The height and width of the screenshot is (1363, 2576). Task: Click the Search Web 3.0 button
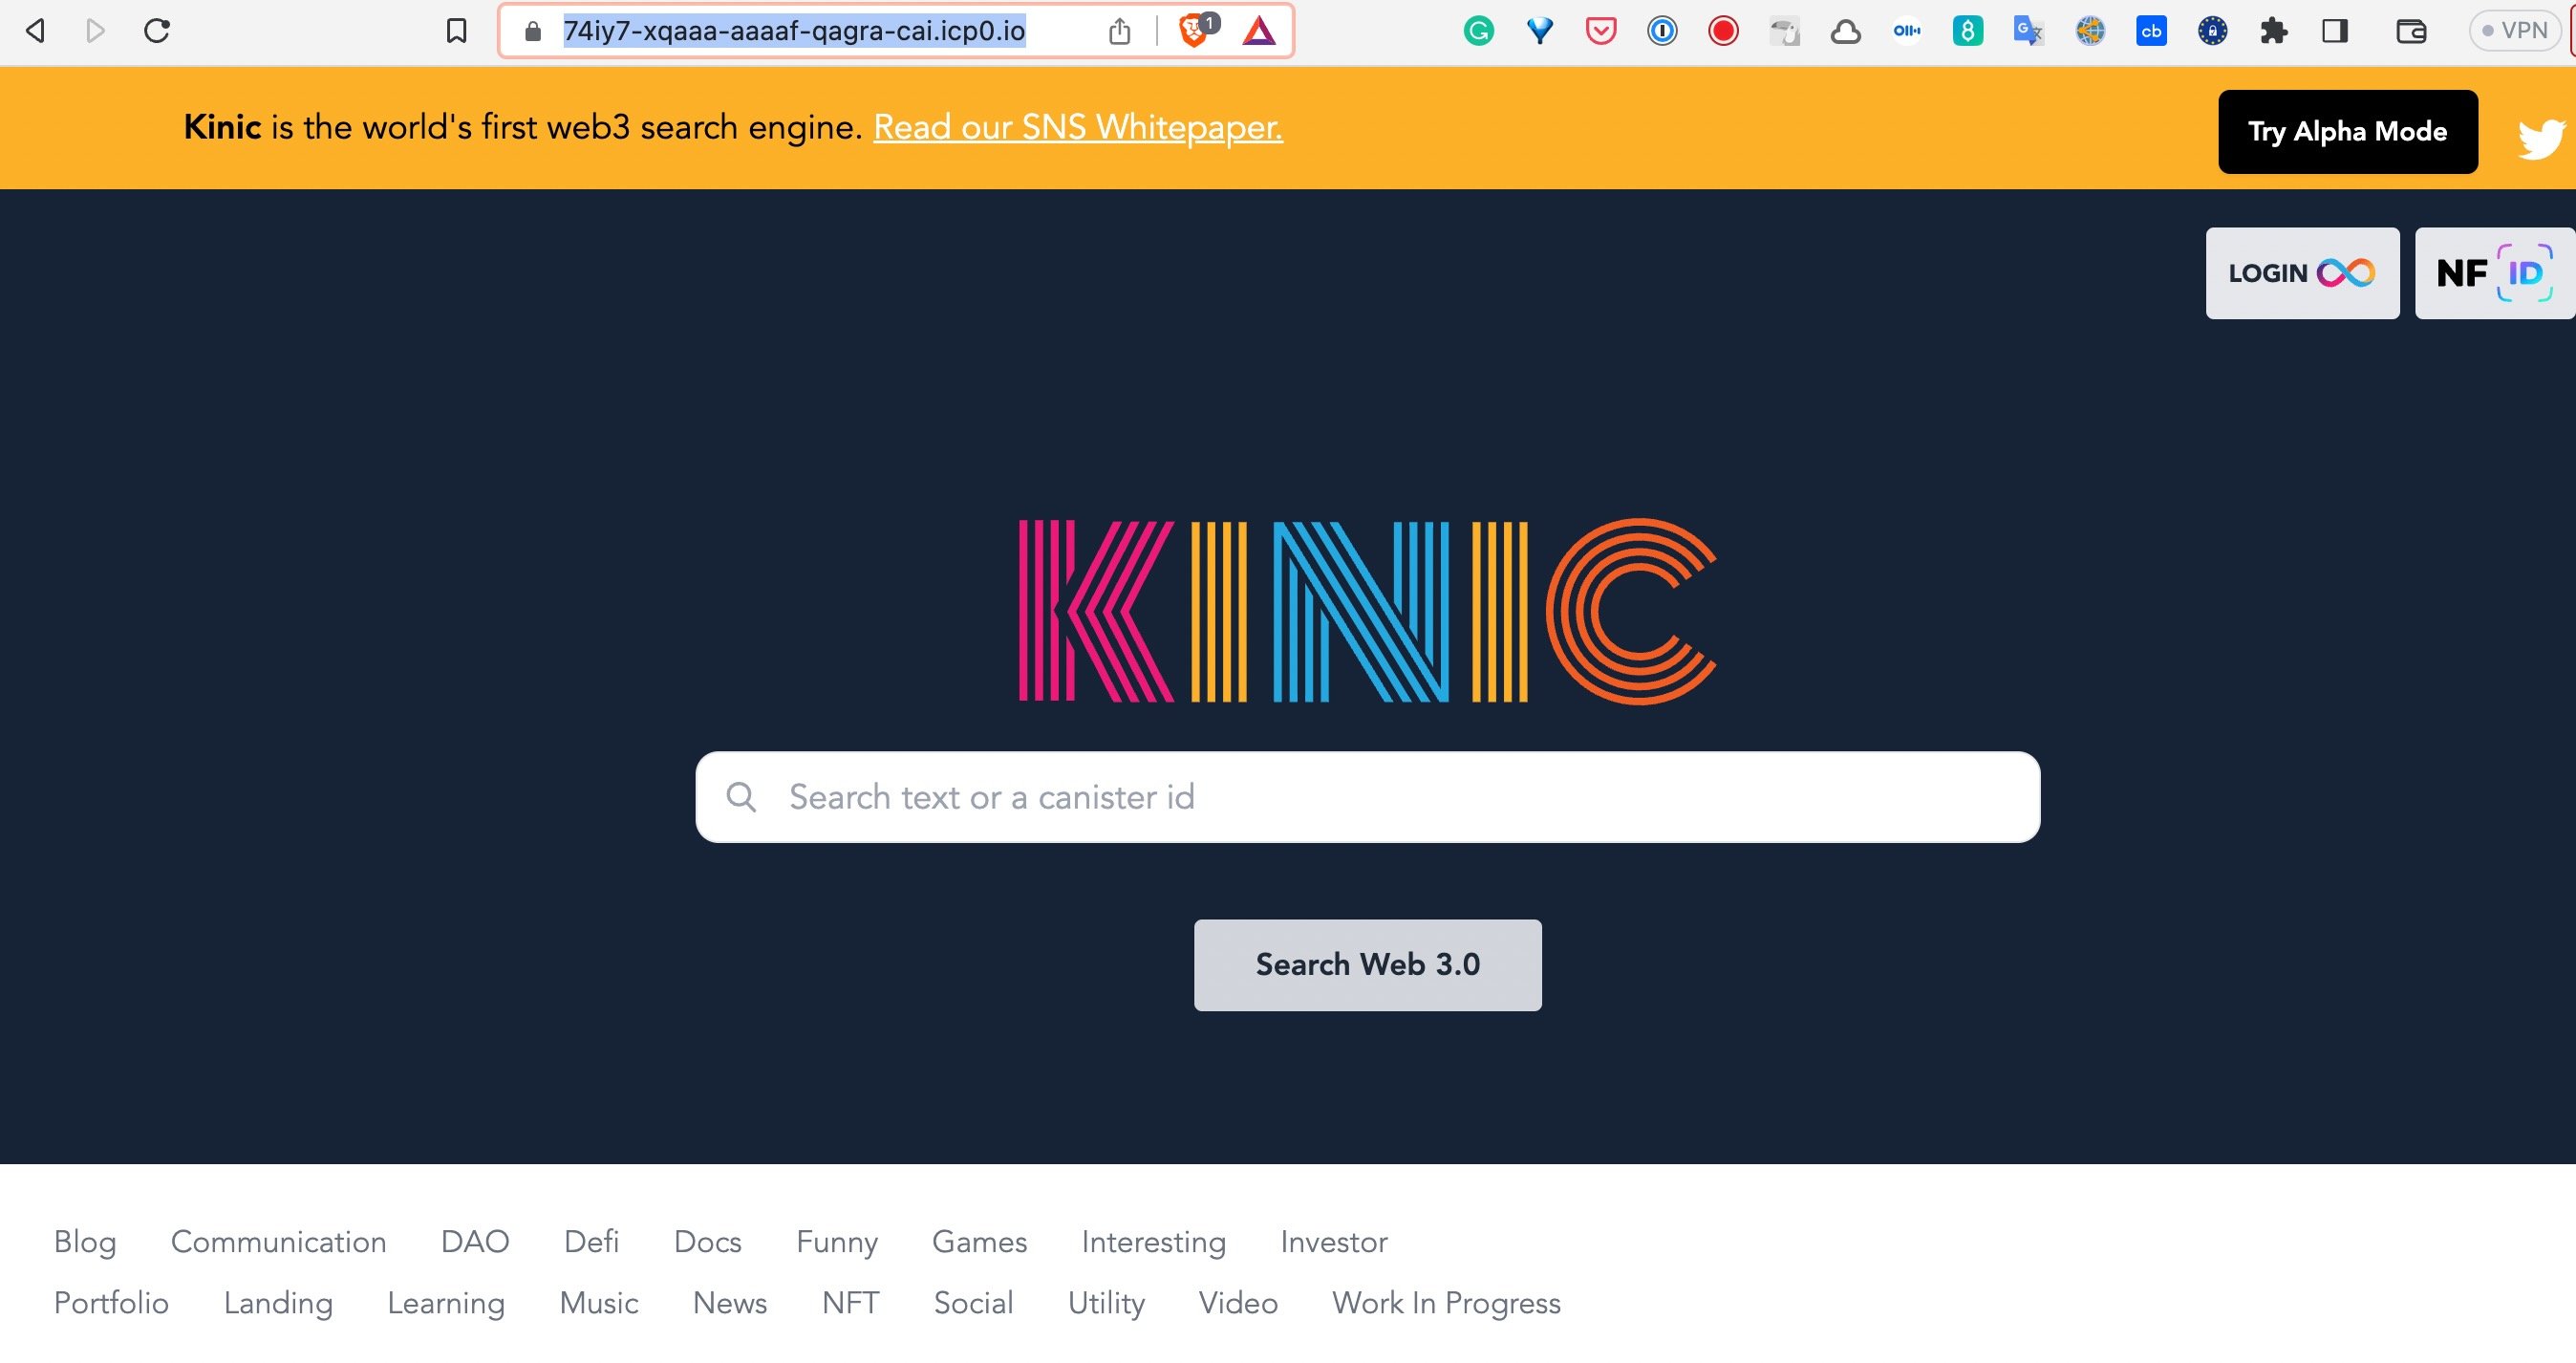click(x=1367, y=965)
